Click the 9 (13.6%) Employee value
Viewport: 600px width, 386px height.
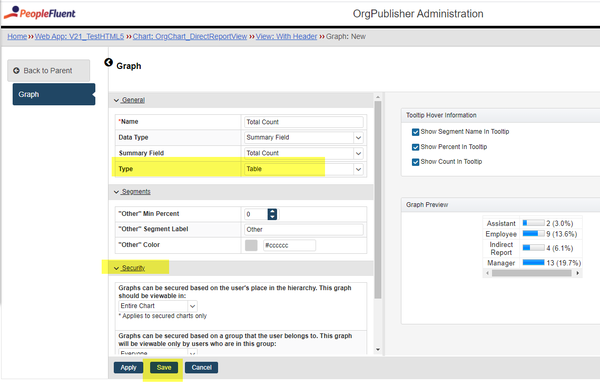click(x=562, y=234)
